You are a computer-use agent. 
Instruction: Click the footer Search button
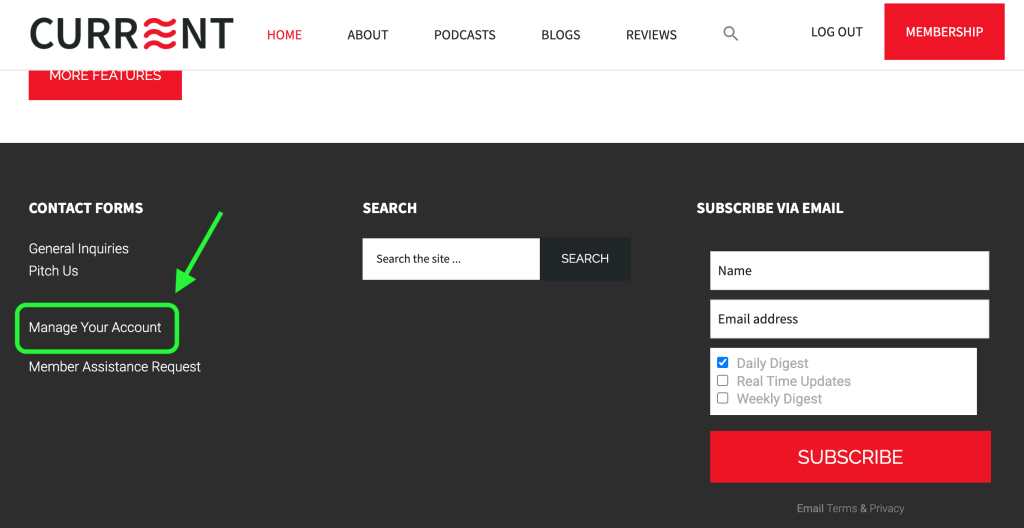click(x=585, y=259)
